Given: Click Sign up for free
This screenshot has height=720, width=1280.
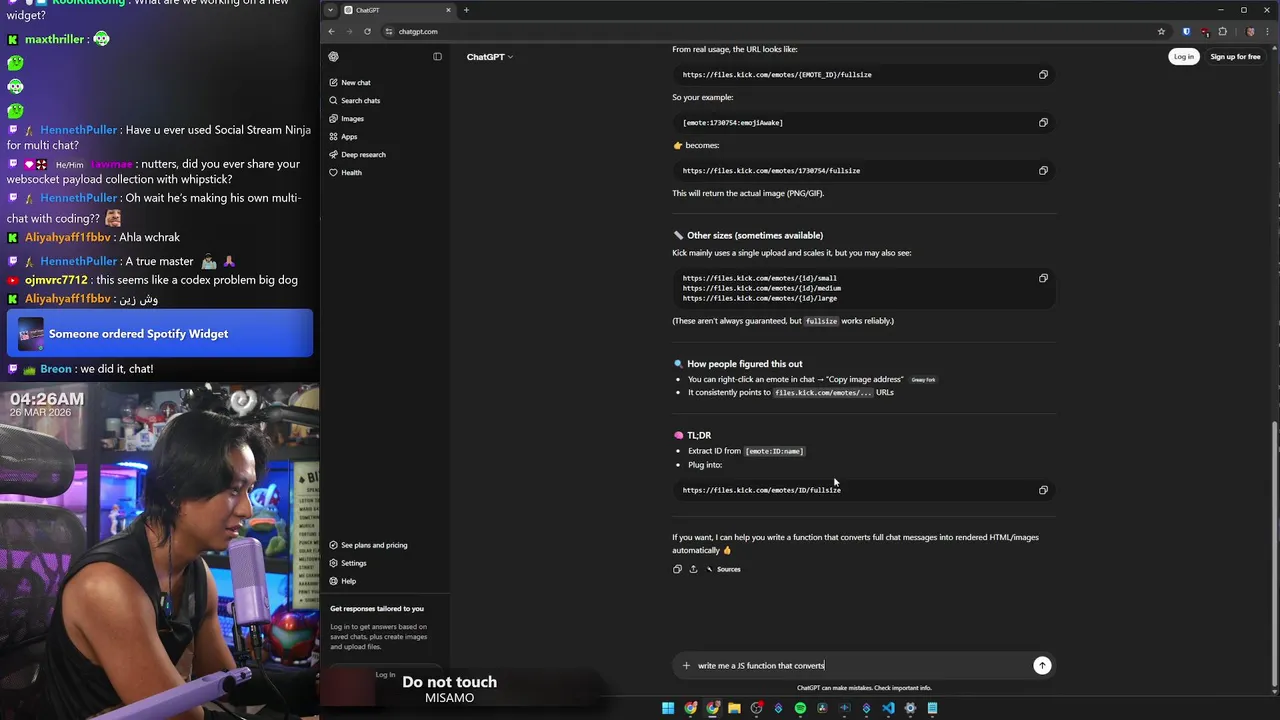Looking at the screenshot, I should point(1236,57).
